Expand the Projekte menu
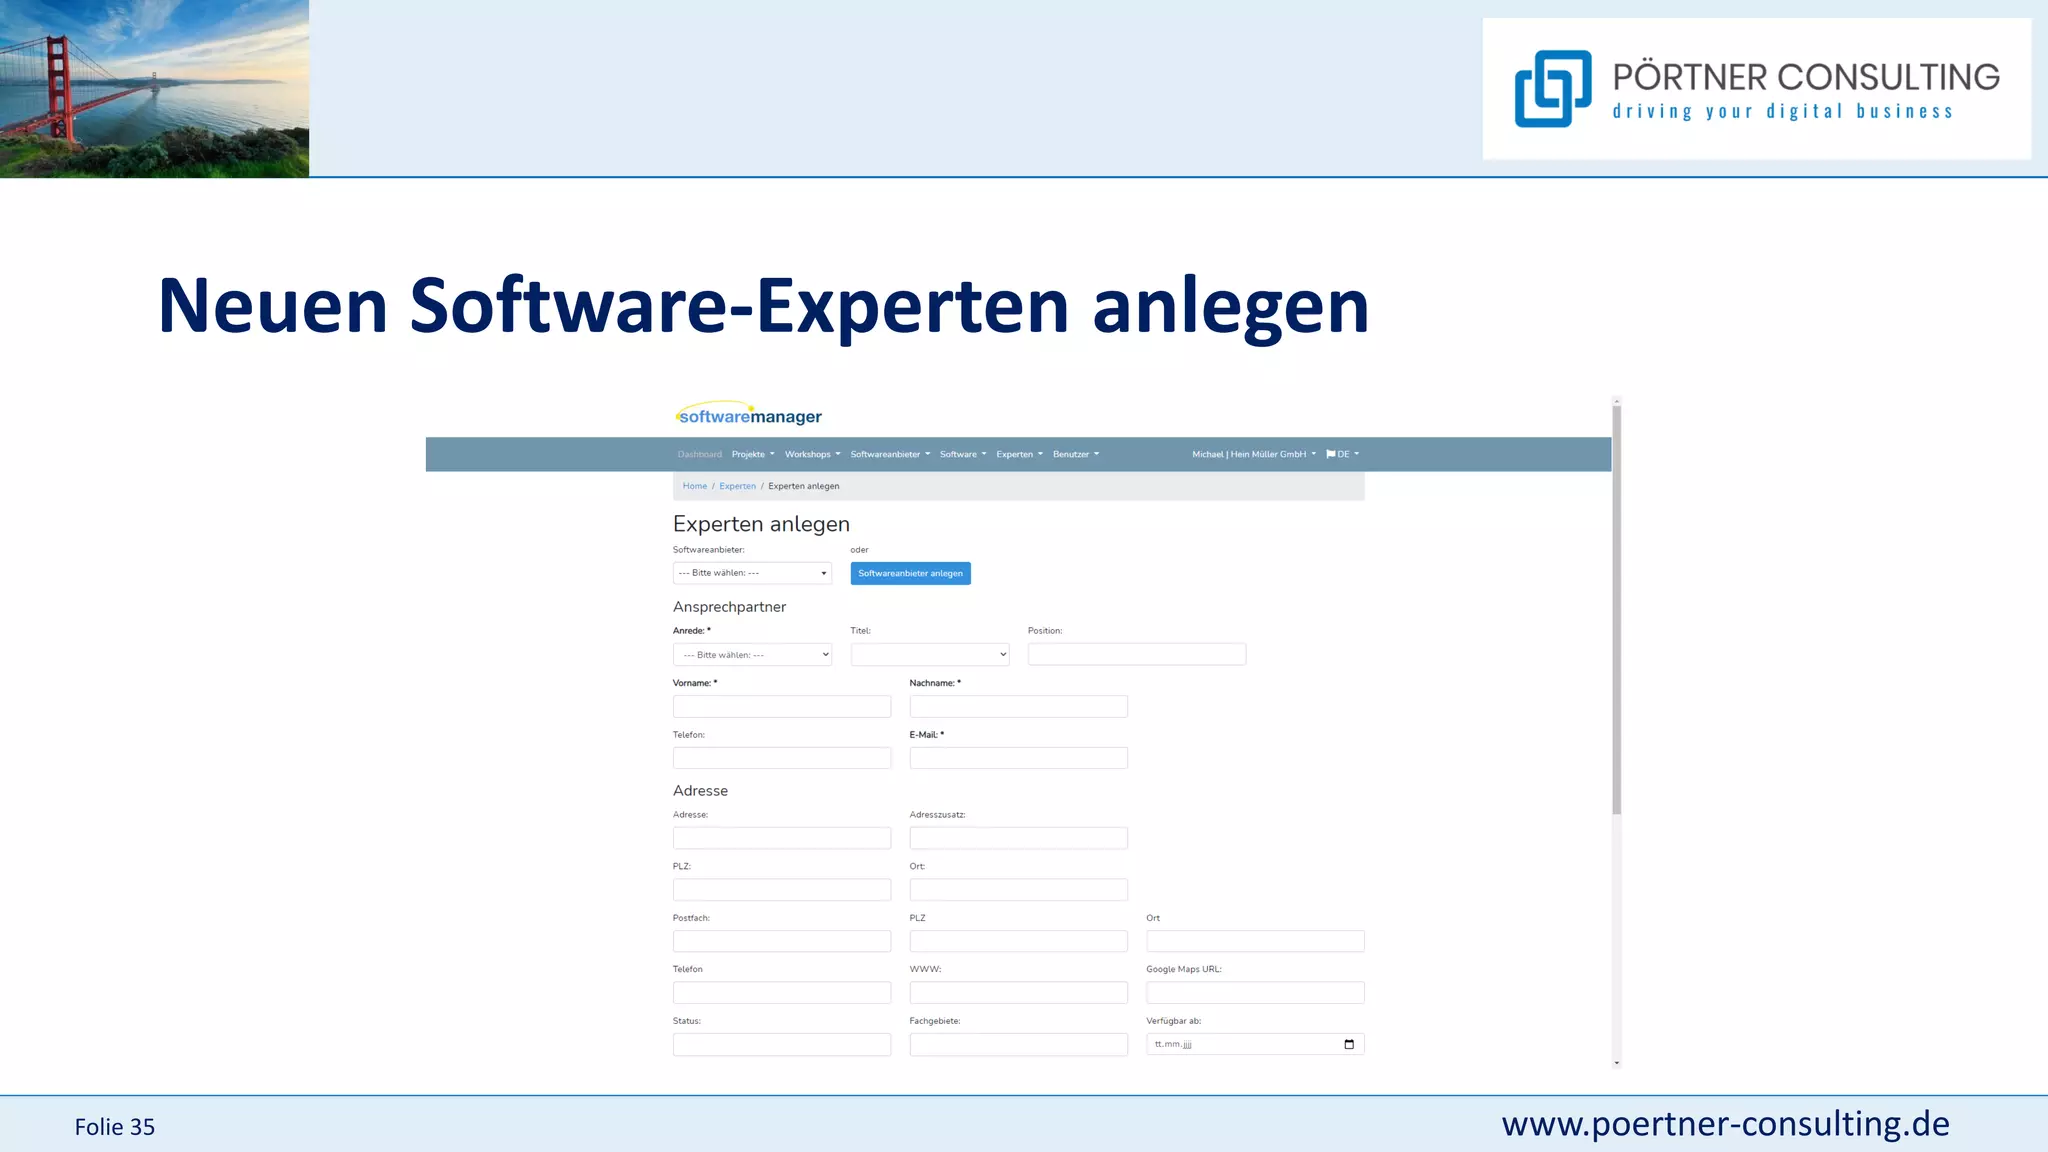This screenshot has width=2048, height=1152. [x=753, y=454]
